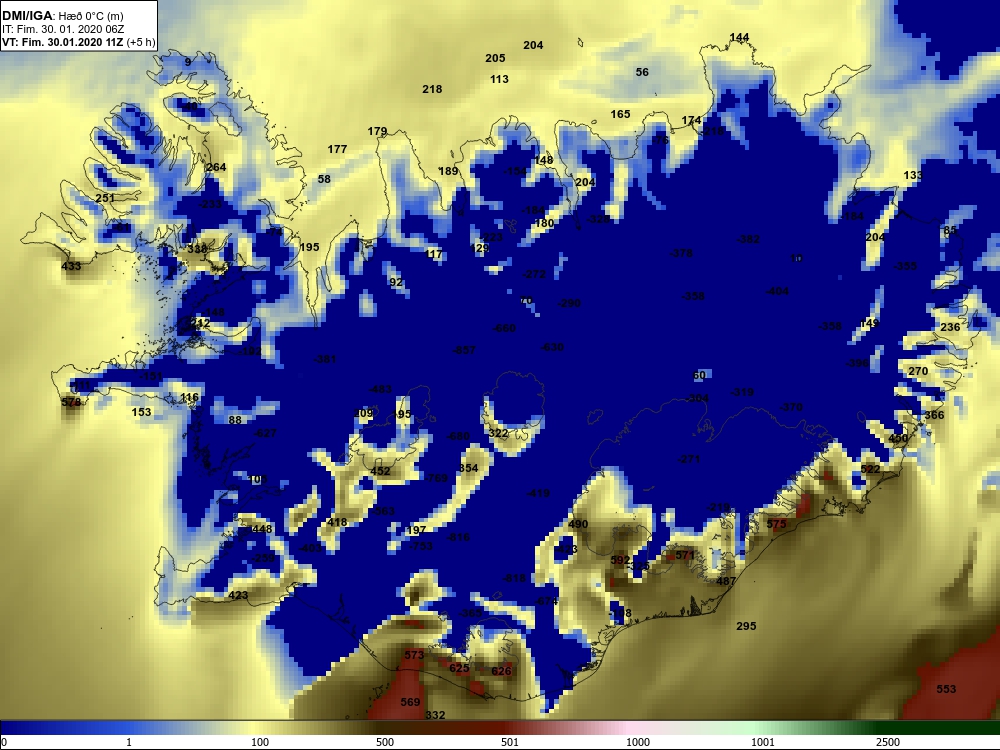Screen dimensions: 1000x750
Task: Select the map value '569'
Action: click(410, 702)
